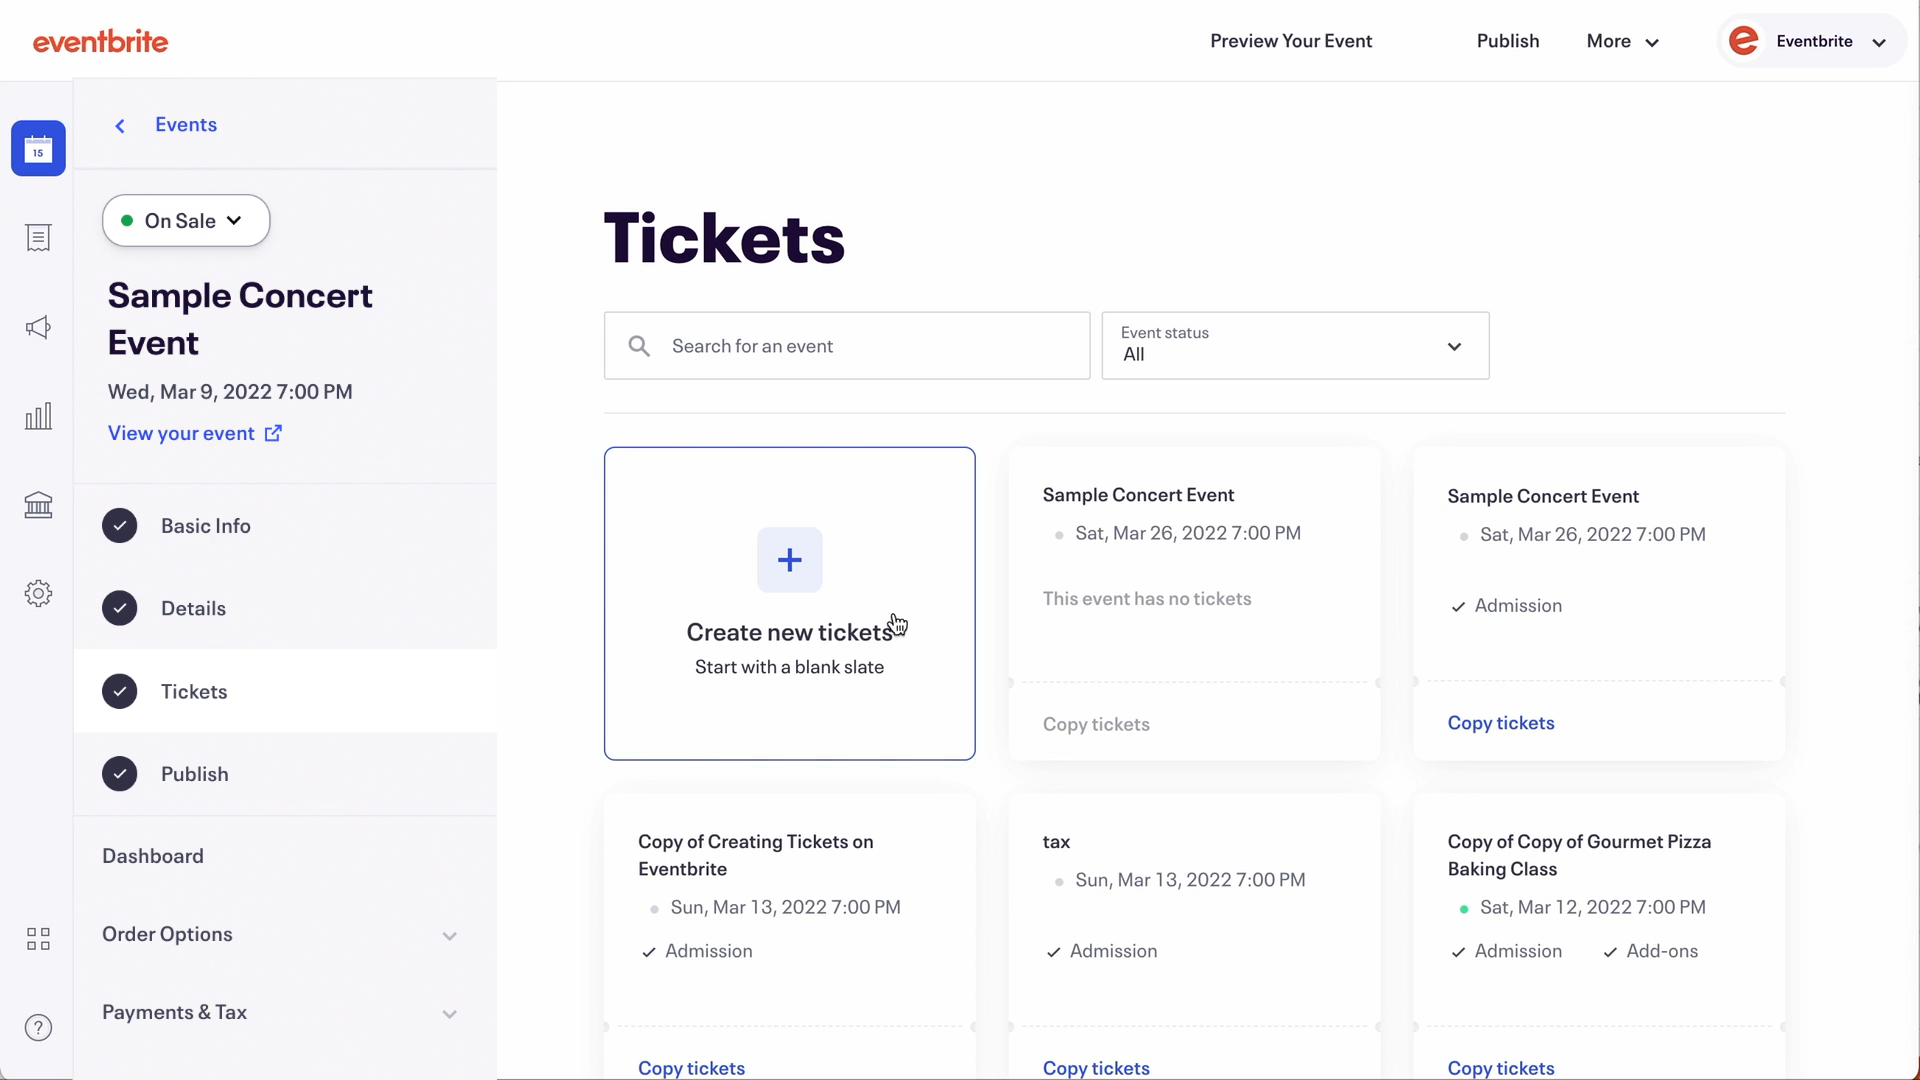Toggle the Details completed checkmark
Viewport: 1920px width, 1080px height.
click(x=119, y=609)
